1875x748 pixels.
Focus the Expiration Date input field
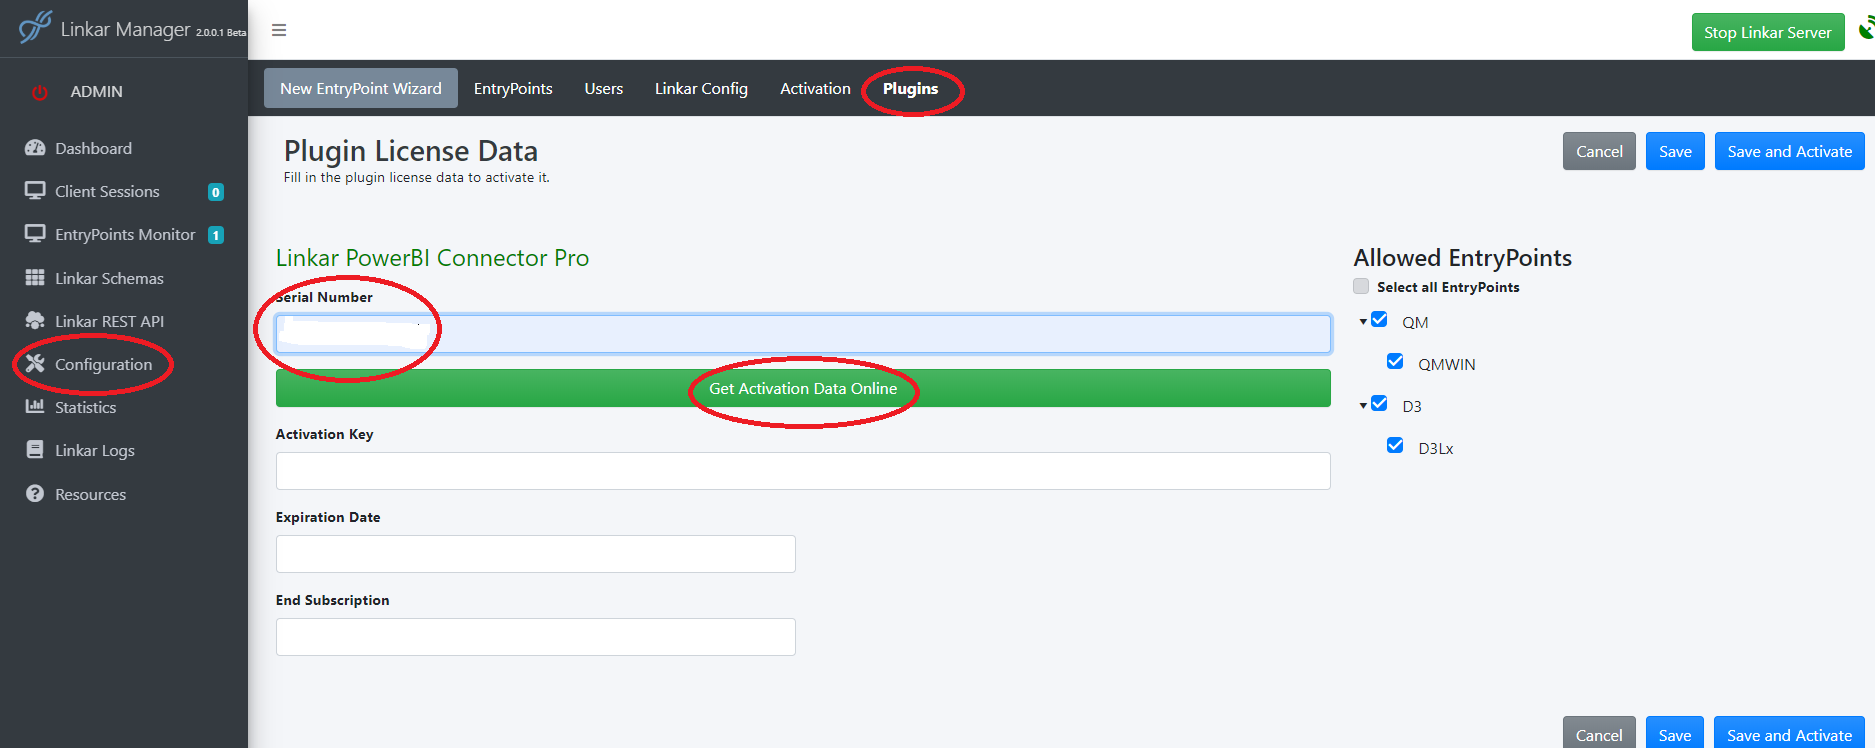(x=536, y=554)
